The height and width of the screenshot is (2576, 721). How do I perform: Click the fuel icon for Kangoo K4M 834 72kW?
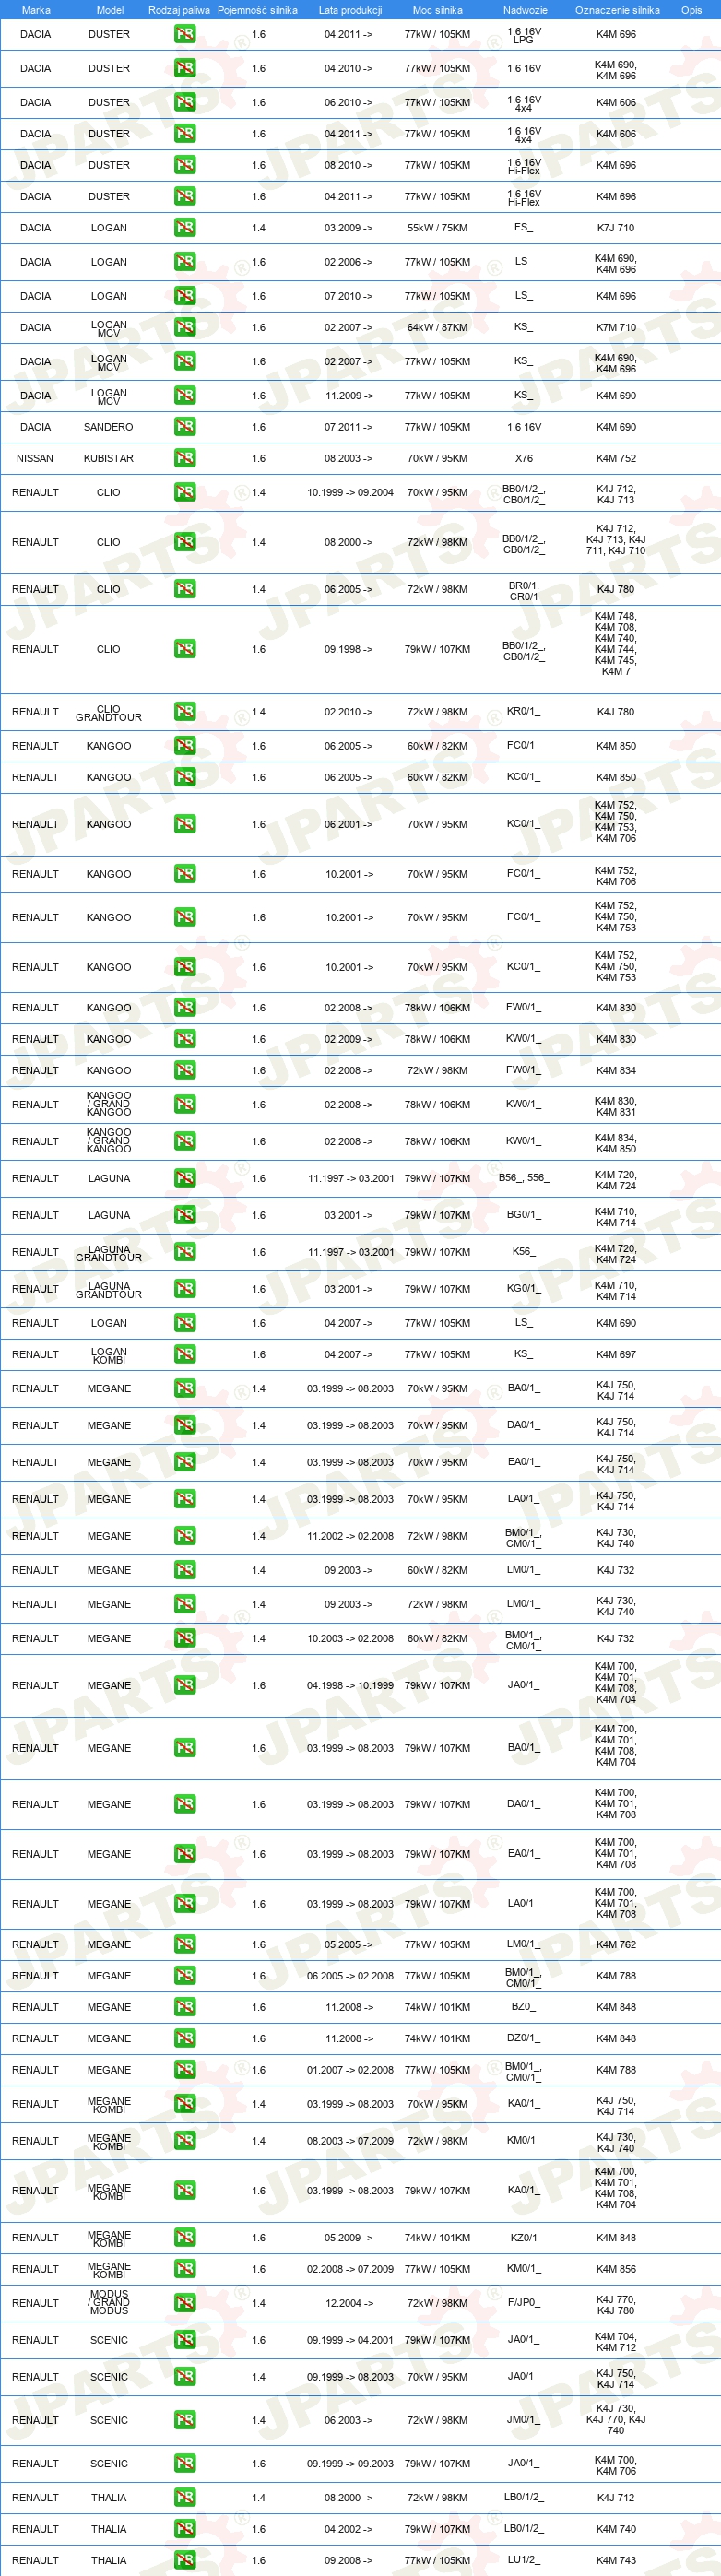(185, 1070)
